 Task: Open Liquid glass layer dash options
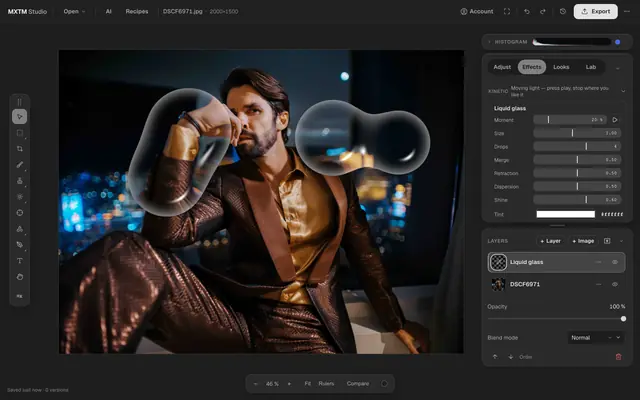[x=598, y=262]
